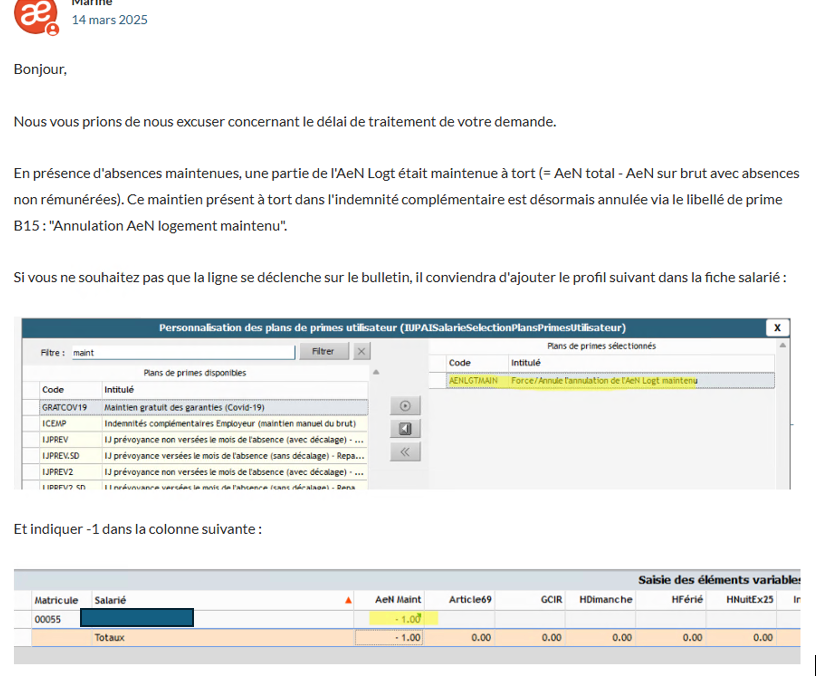
Task: Click the GCIR column header
Action: click(552, 600)
